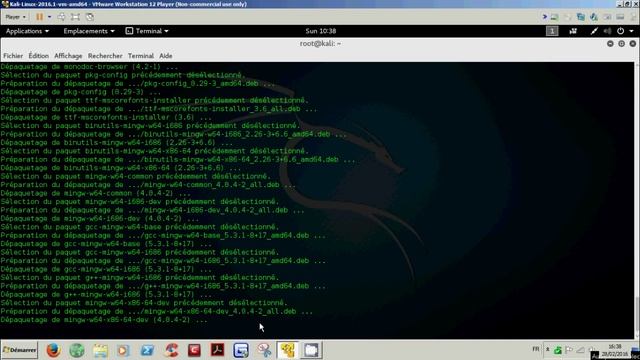The width and height of the screenshot is (640, 360).
Task: Click the 'root@kali: ~' window title
Action: coord(320,43)
